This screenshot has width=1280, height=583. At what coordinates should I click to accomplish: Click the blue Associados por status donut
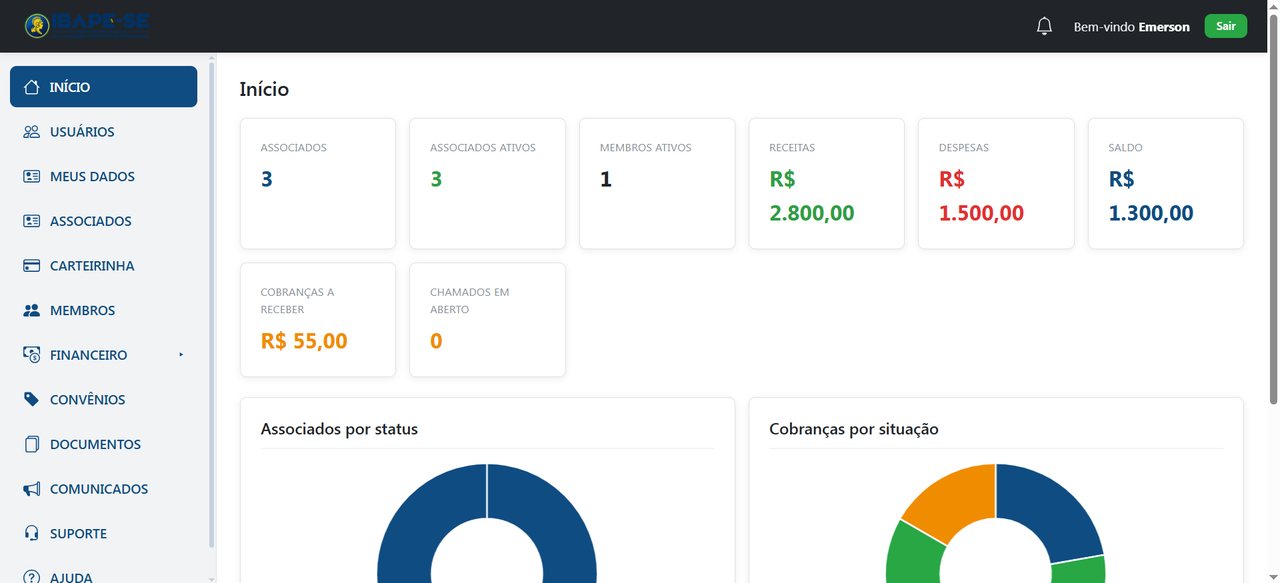pyautogui.click(x=487, y=523)
